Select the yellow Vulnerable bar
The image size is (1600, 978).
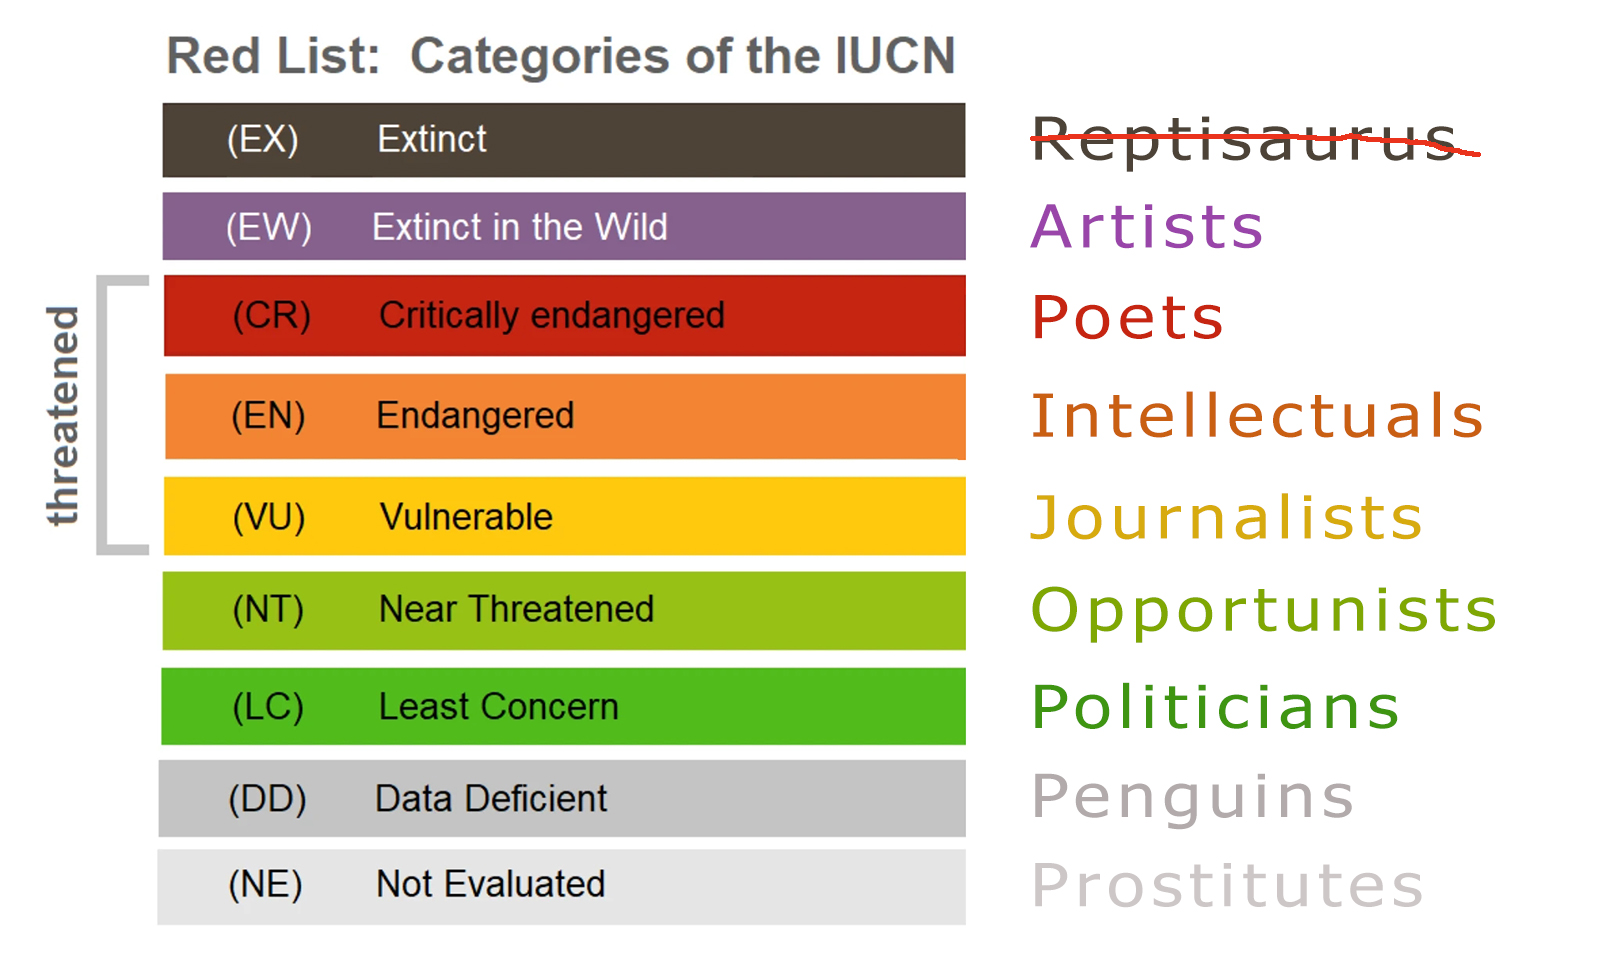(x=564, y=516)
